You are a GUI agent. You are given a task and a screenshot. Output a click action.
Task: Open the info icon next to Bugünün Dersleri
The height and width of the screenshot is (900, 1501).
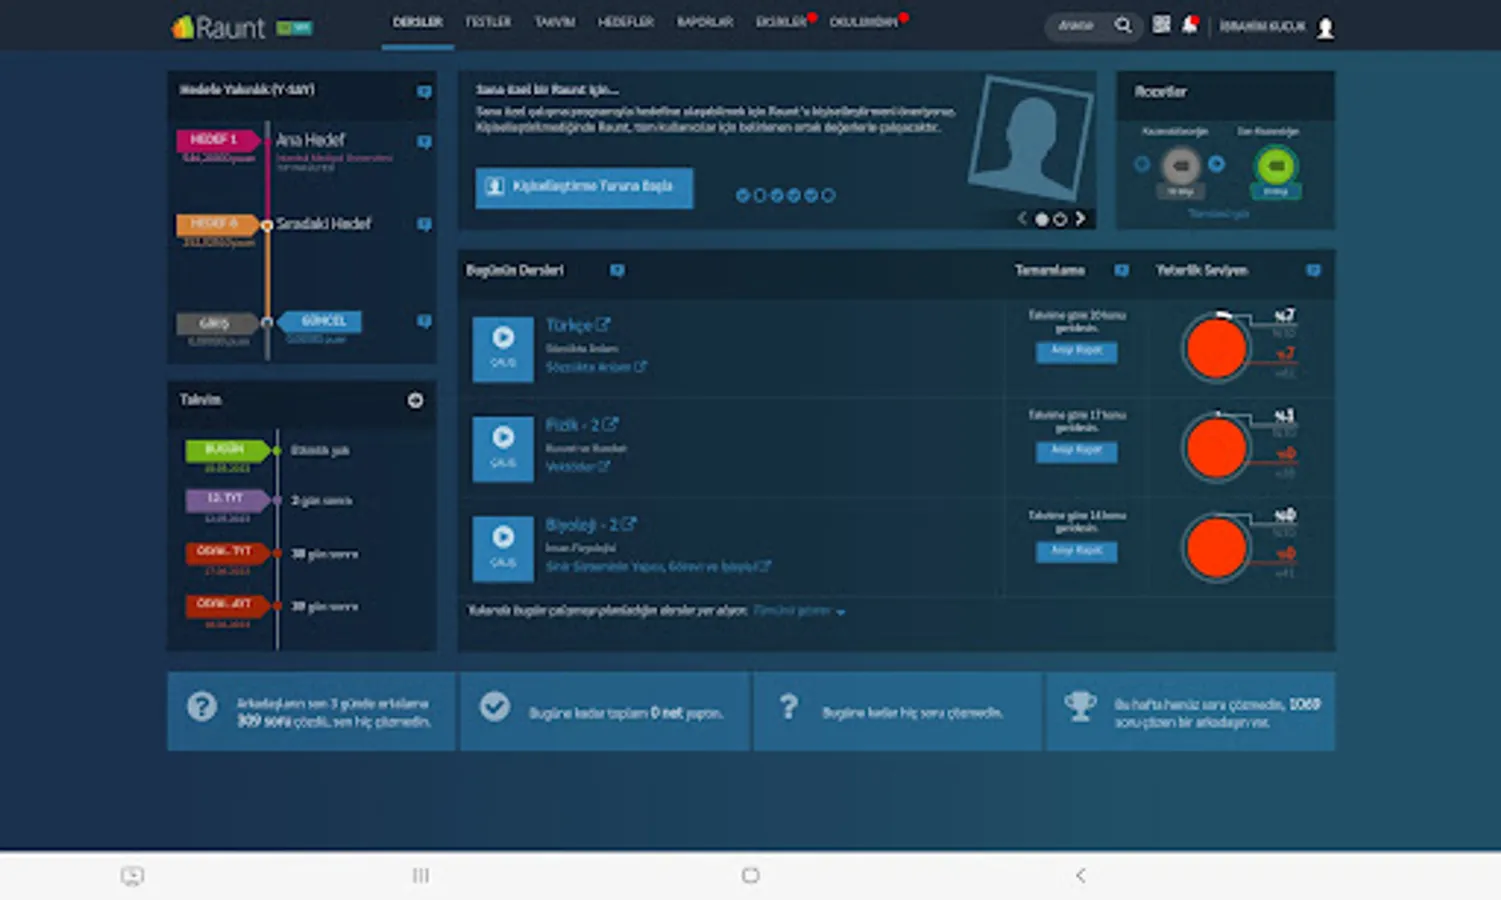pos(617,271)
